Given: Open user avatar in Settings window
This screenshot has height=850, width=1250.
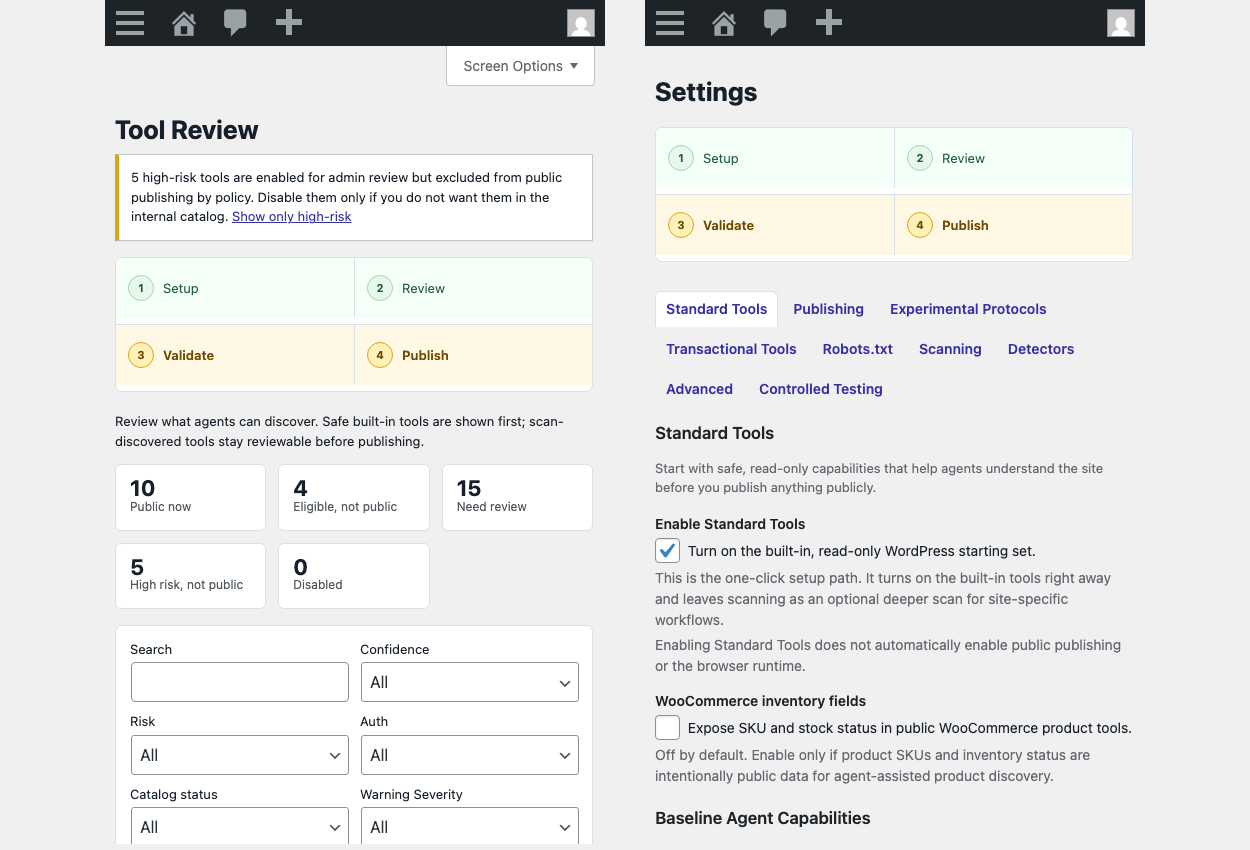Looking at the screenshot, I should pos(1121,23).
